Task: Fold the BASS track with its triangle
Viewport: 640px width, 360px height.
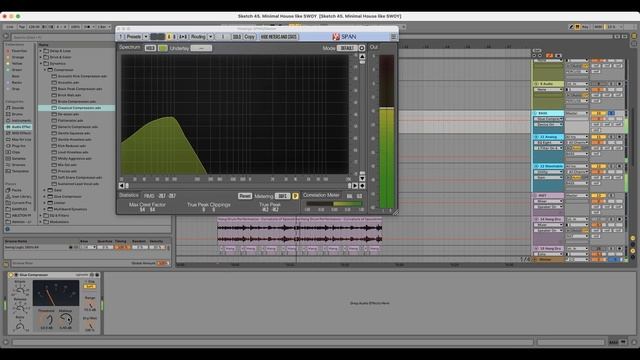Action: pos(536,113)
